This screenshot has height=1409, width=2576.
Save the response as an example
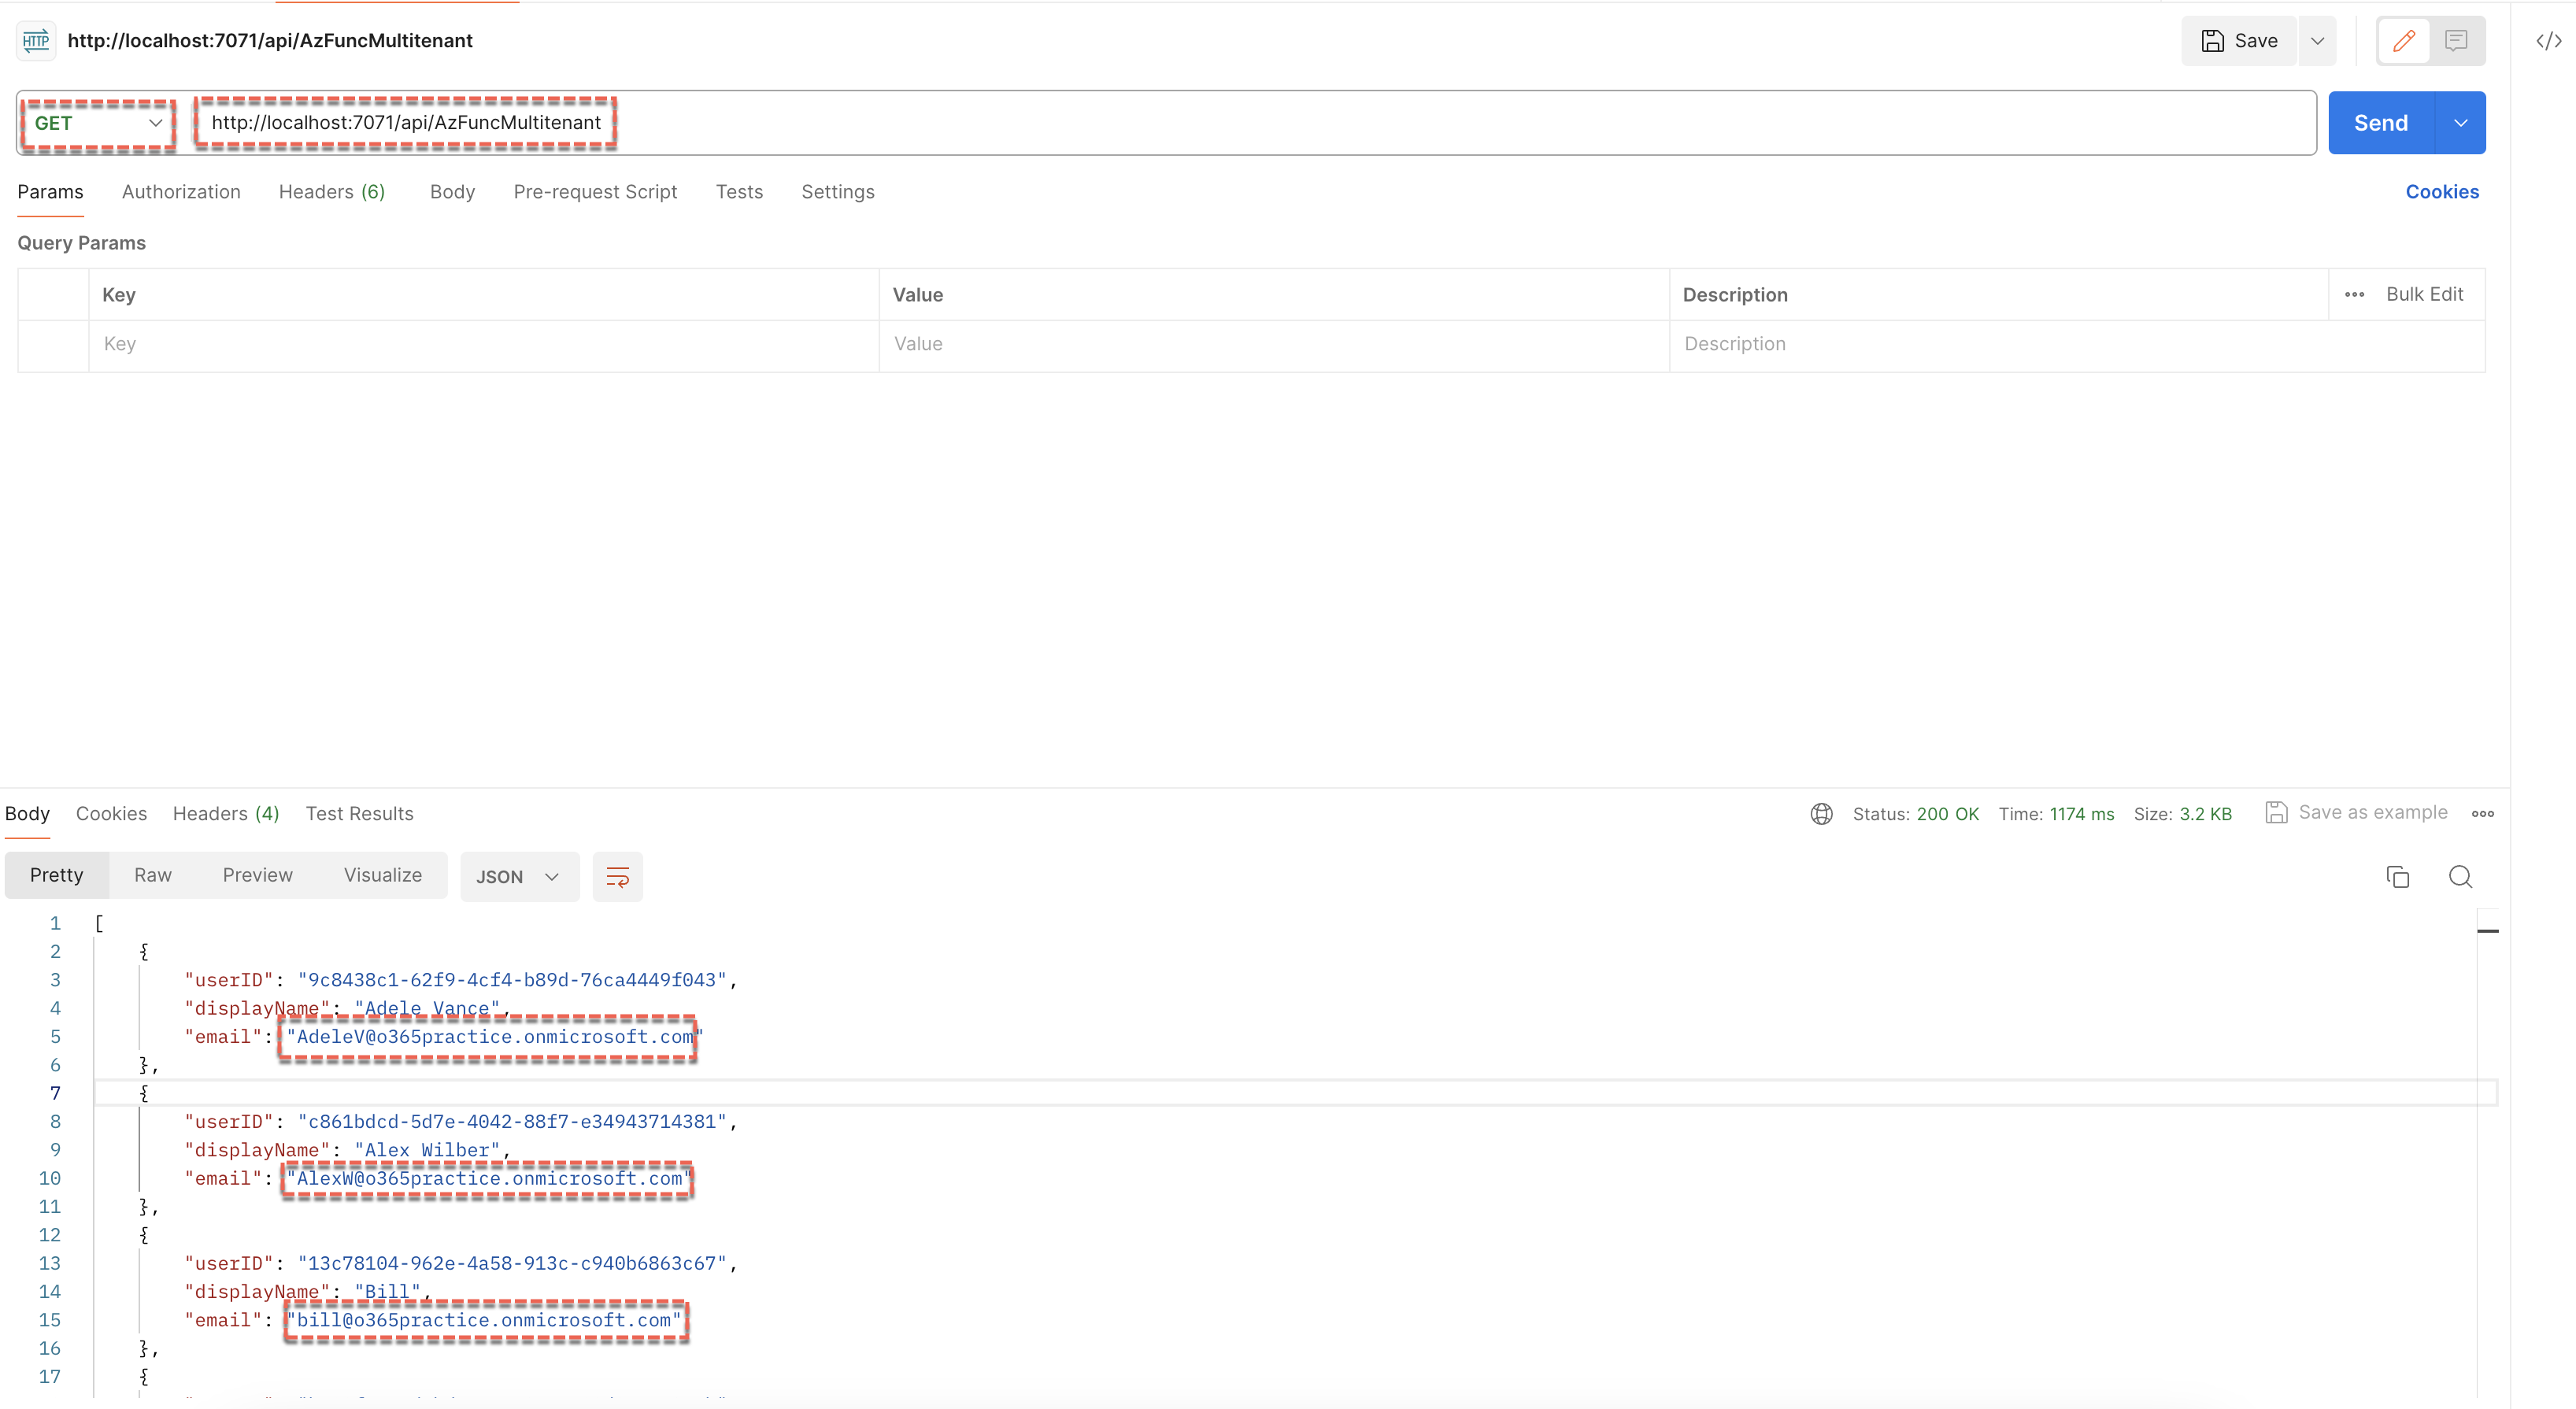[x=2357, y=812]
